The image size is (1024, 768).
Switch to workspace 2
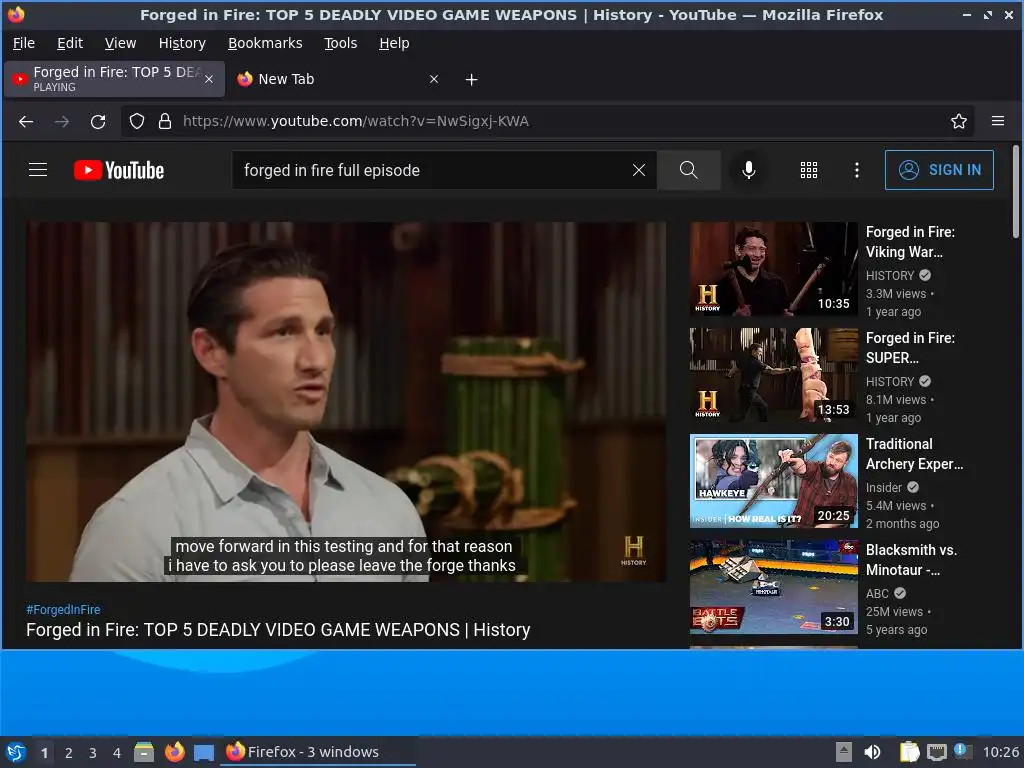click(x=69, y=753)
